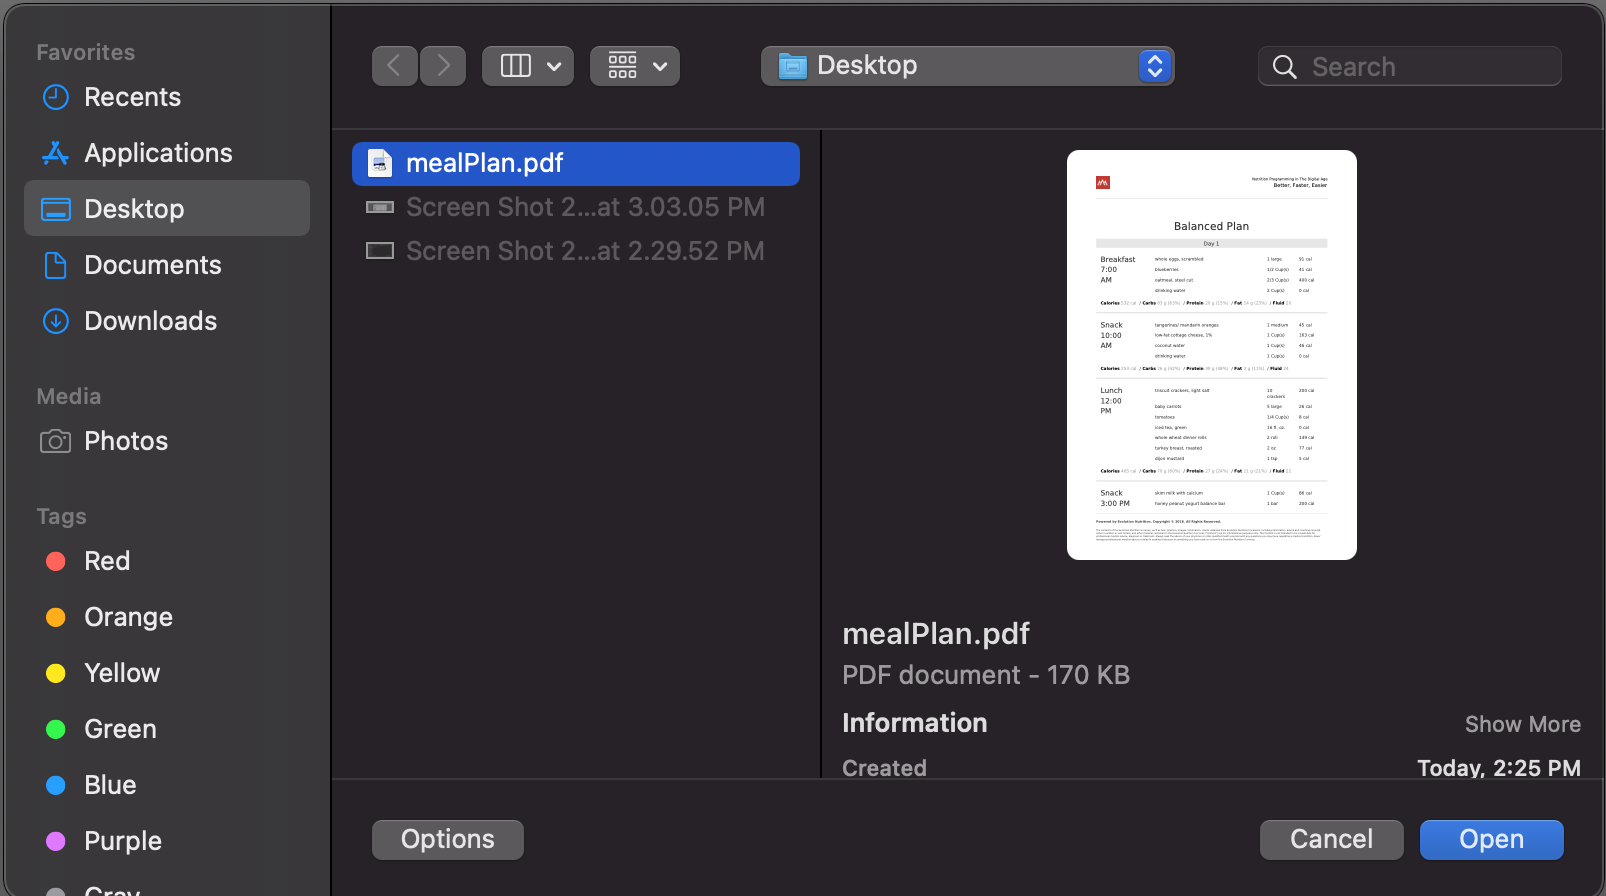This screenshot has height=896, width=1606.
Task: Click the mealPlan.pdf file icon
Action: (x=380, y=163)
